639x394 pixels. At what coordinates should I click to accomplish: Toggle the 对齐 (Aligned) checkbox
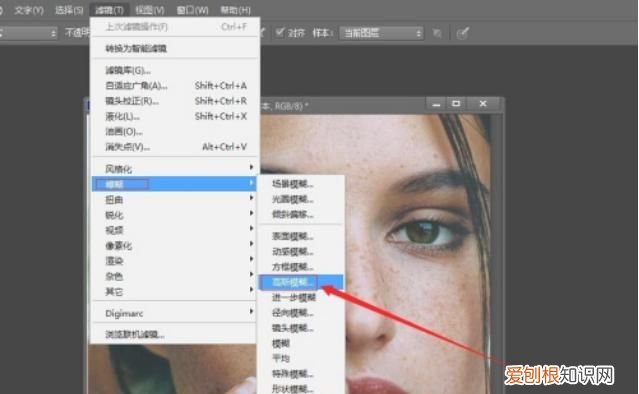[x=280, y=32]
